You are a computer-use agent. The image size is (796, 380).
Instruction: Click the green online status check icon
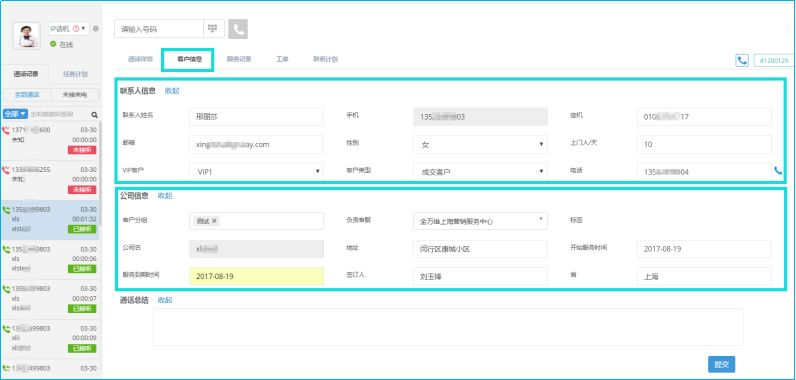point(53,44)
